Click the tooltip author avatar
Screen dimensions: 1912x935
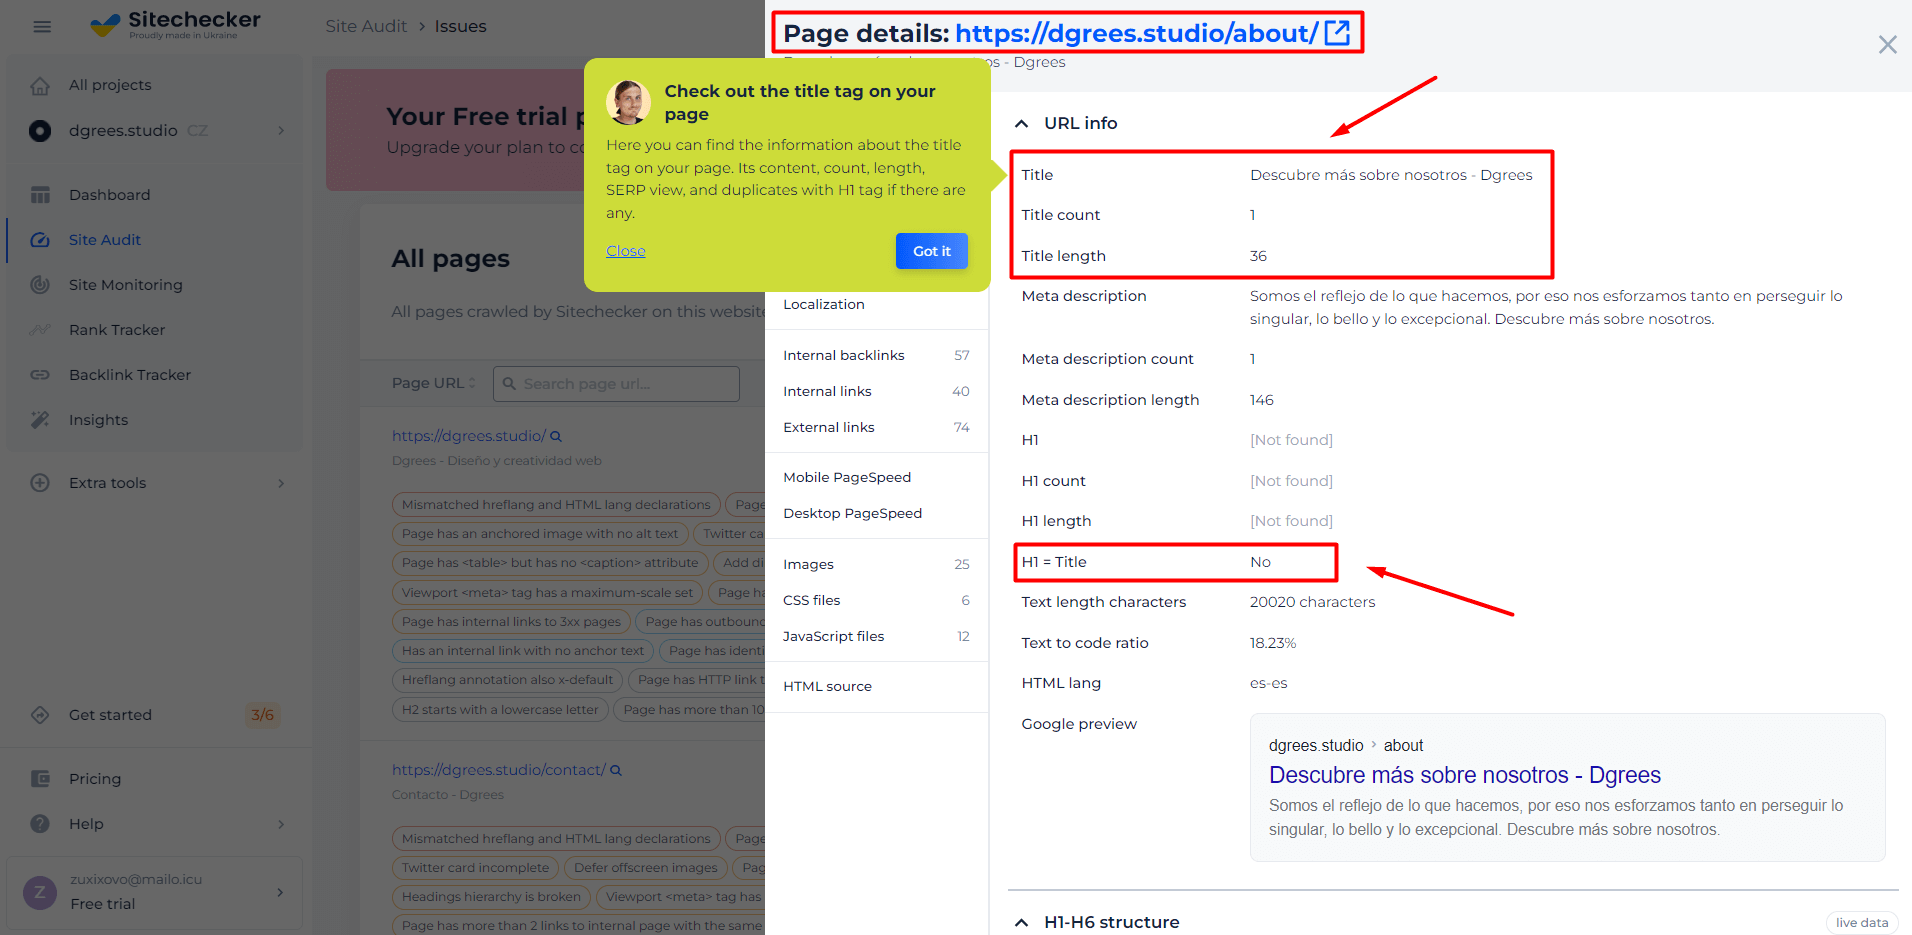tap(628, 102)
